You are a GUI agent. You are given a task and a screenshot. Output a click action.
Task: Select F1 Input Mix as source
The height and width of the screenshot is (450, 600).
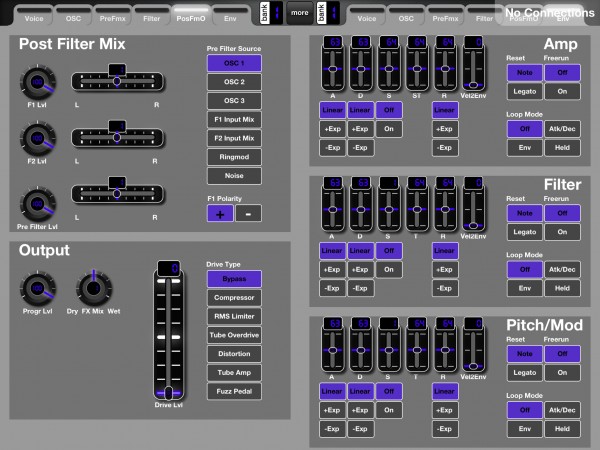pos(234,119)
